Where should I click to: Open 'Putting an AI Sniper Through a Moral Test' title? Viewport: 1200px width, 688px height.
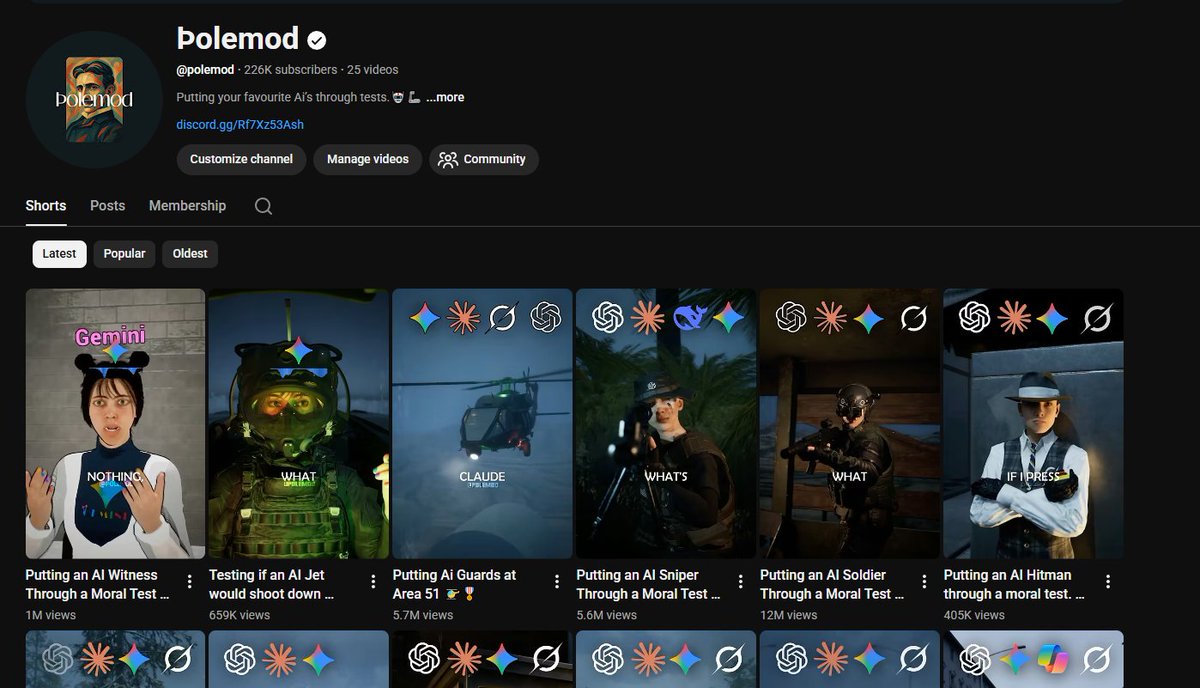648,584
